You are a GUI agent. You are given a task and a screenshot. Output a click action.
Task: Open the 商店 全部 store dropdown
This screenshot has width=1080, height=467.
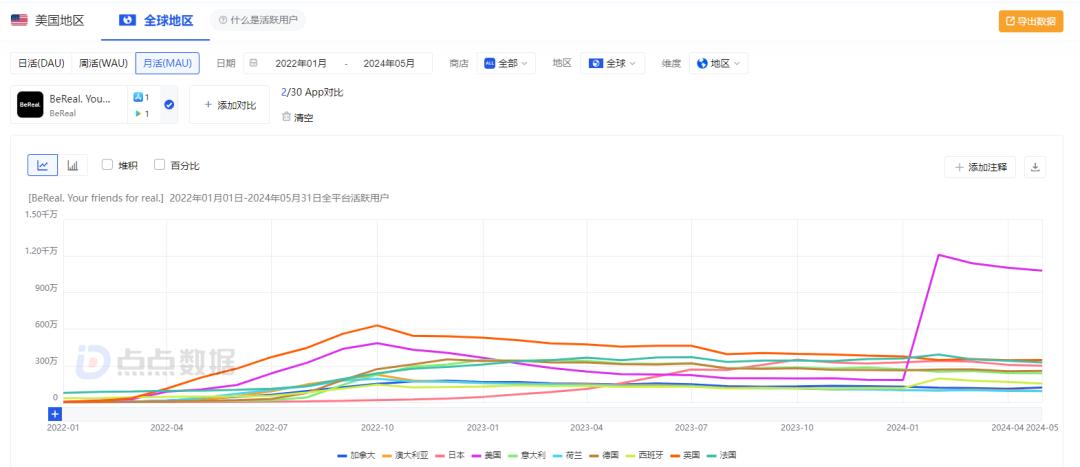[507, 63]
